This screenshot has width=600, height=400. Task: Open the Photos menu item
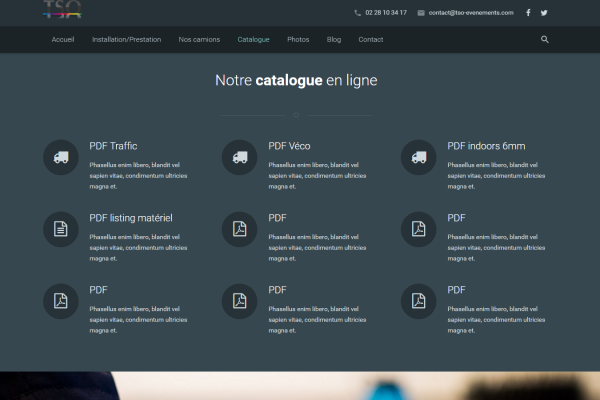[298, 39]
